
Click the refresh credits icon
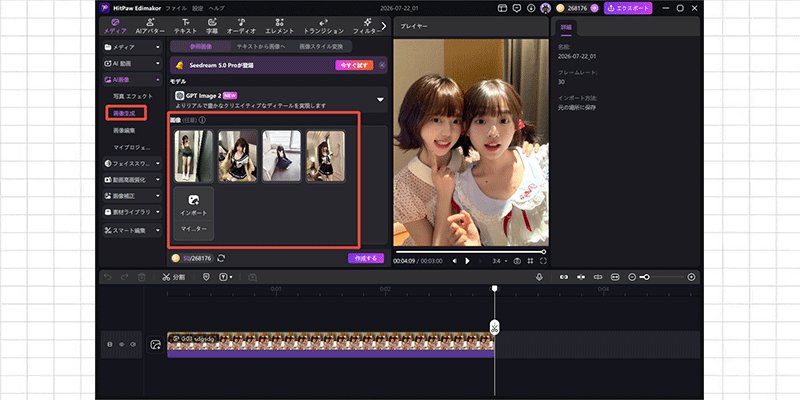tap(221, 258)
